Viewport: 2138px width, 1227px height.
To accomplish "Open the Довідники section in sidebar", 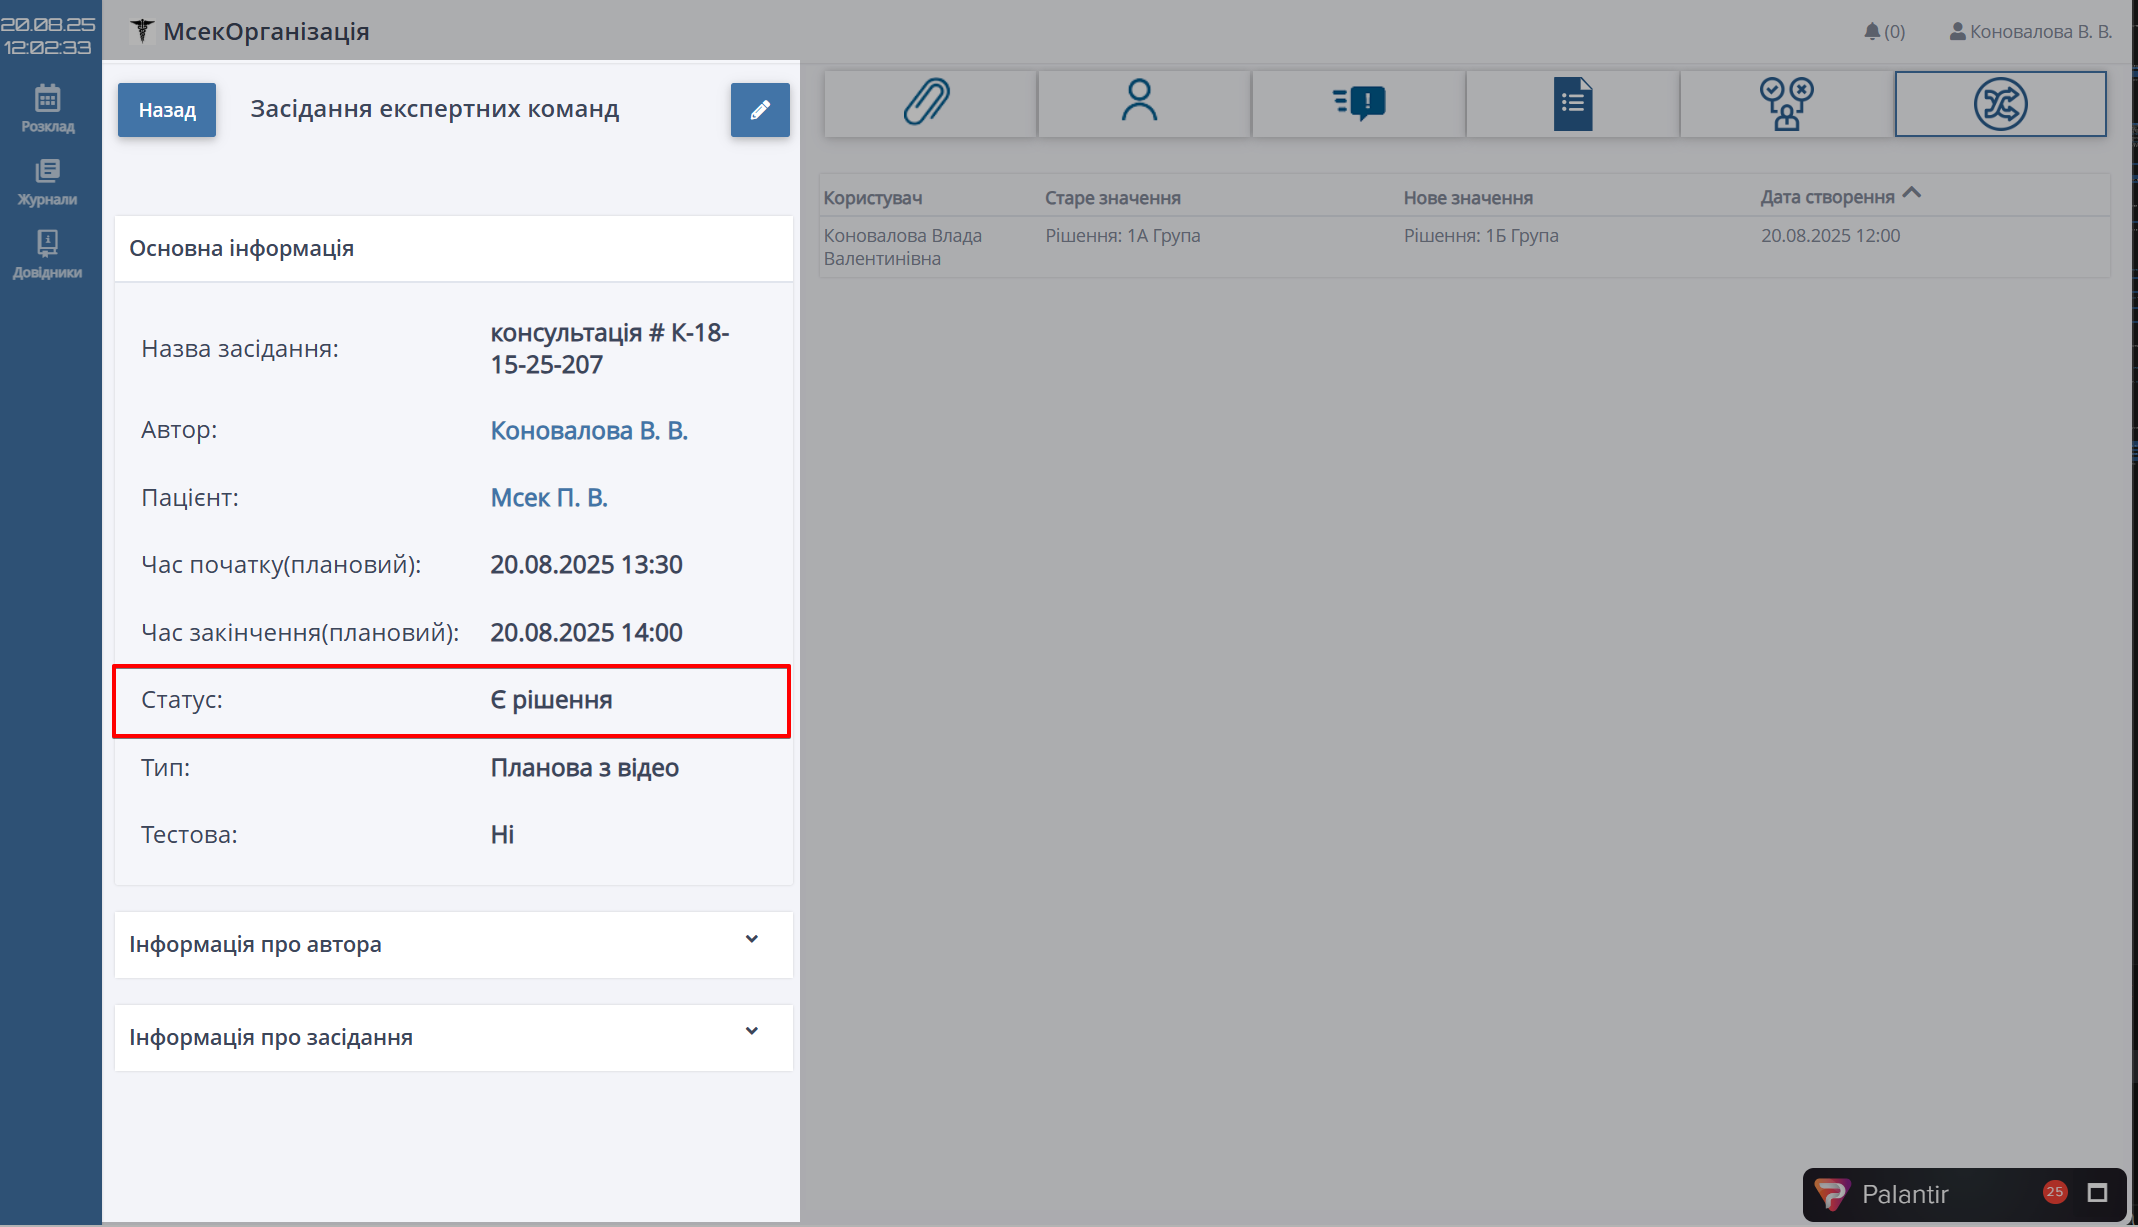I will pos(47,254).
